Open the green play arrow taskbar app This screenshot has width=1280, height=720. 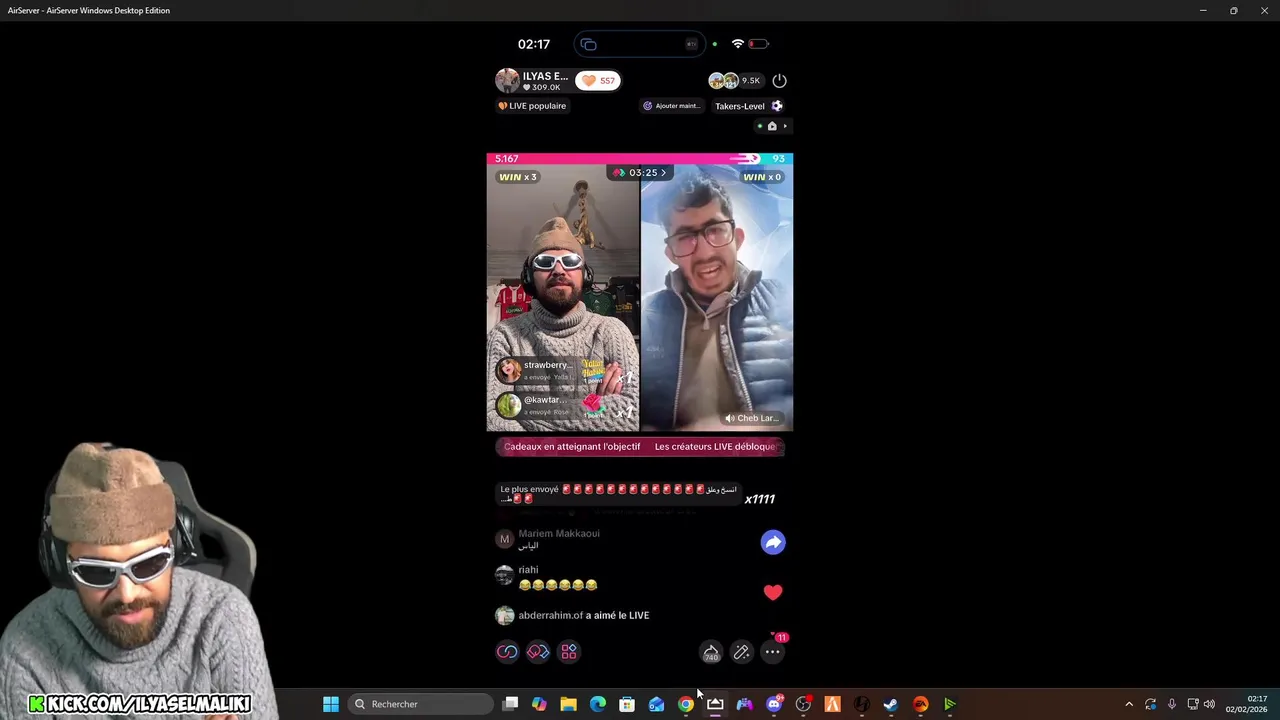pos(950,704)
